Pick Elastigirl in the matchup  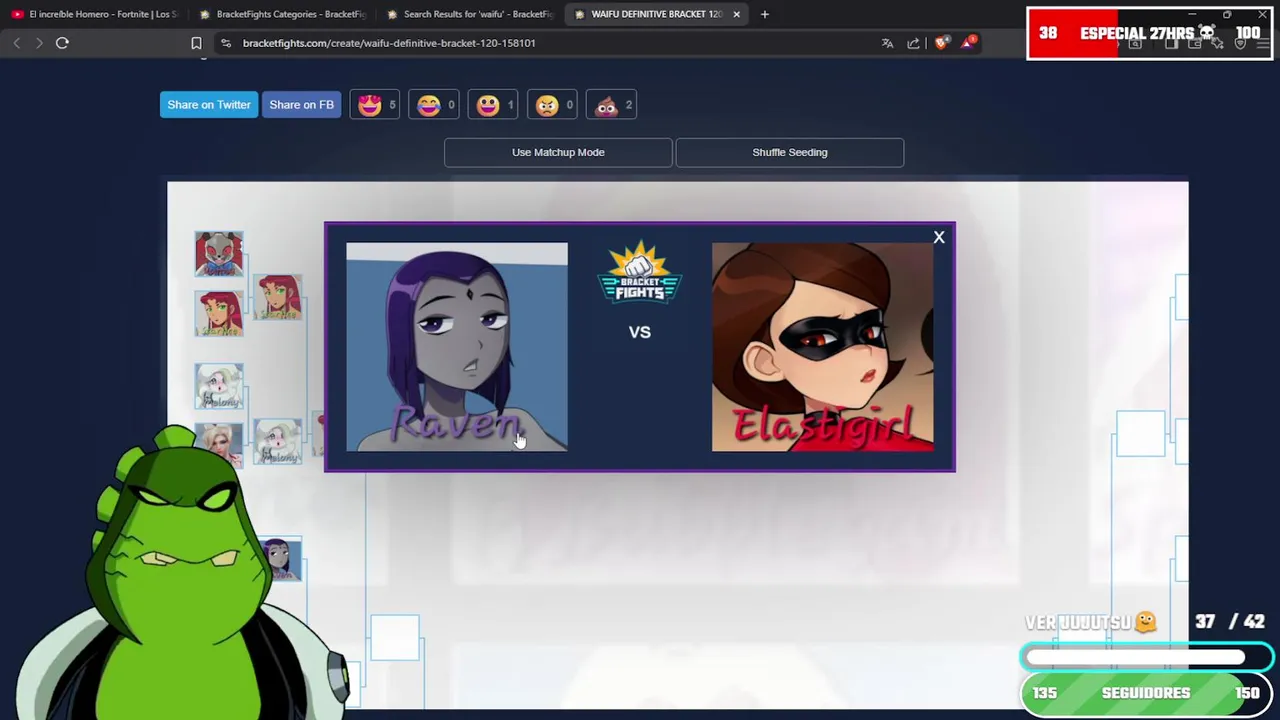click(x=822, y=346)
